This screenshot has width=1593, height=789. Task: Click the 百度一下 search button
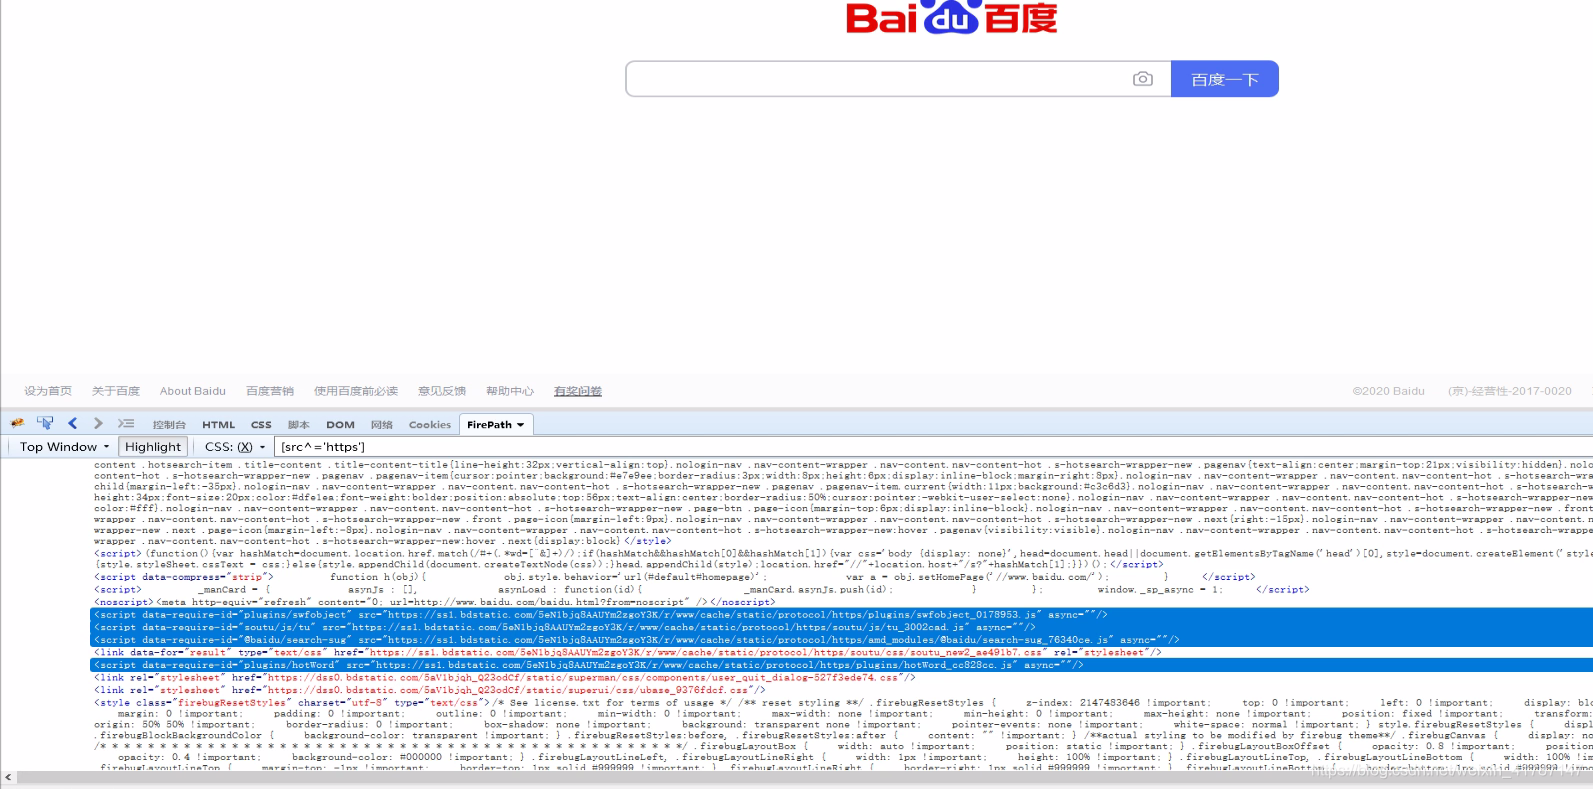1225,79
